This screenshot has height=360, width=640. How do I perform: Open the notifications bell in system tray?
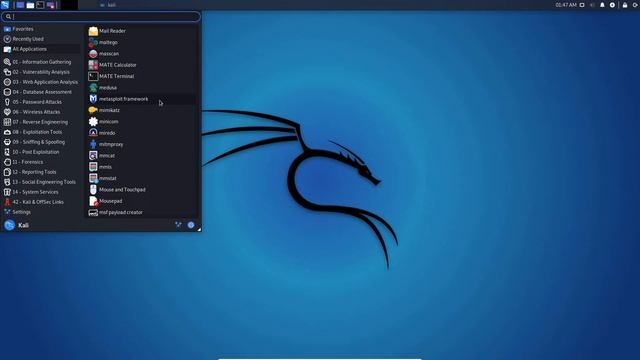tap(602, 5)
